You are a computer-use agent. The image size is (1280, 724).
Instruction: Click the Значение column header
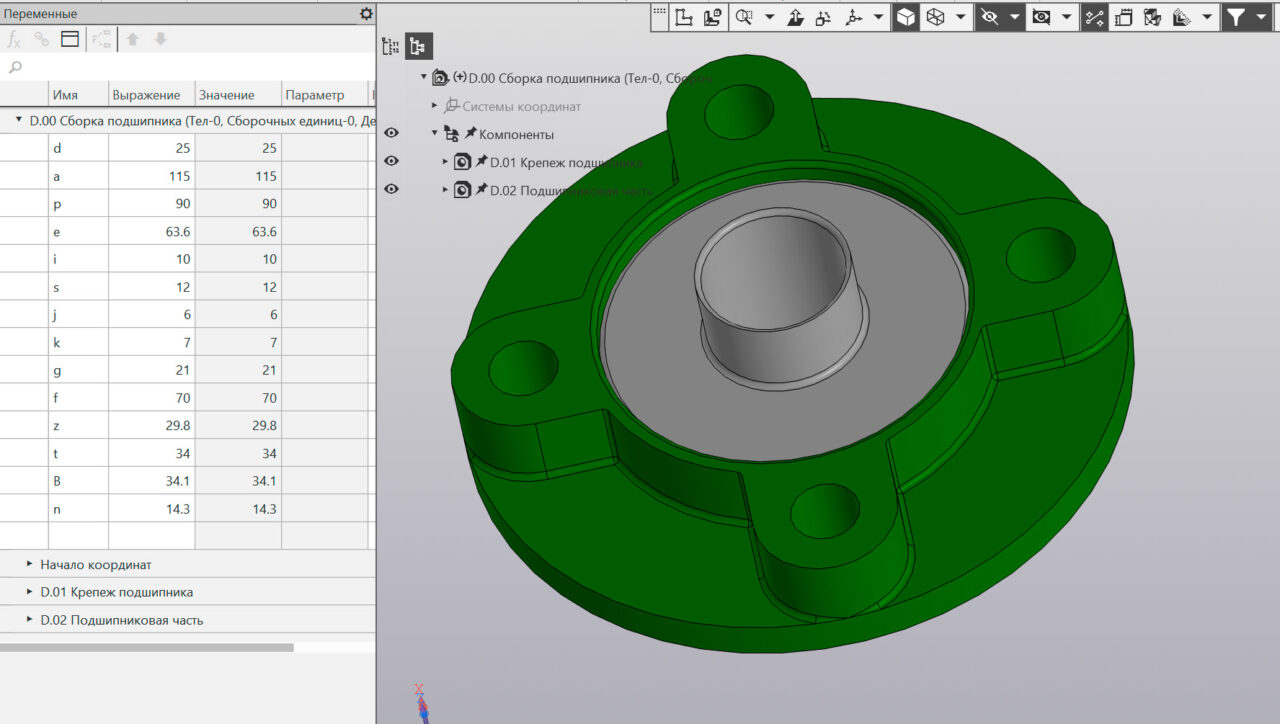click(x=227, y=95)
